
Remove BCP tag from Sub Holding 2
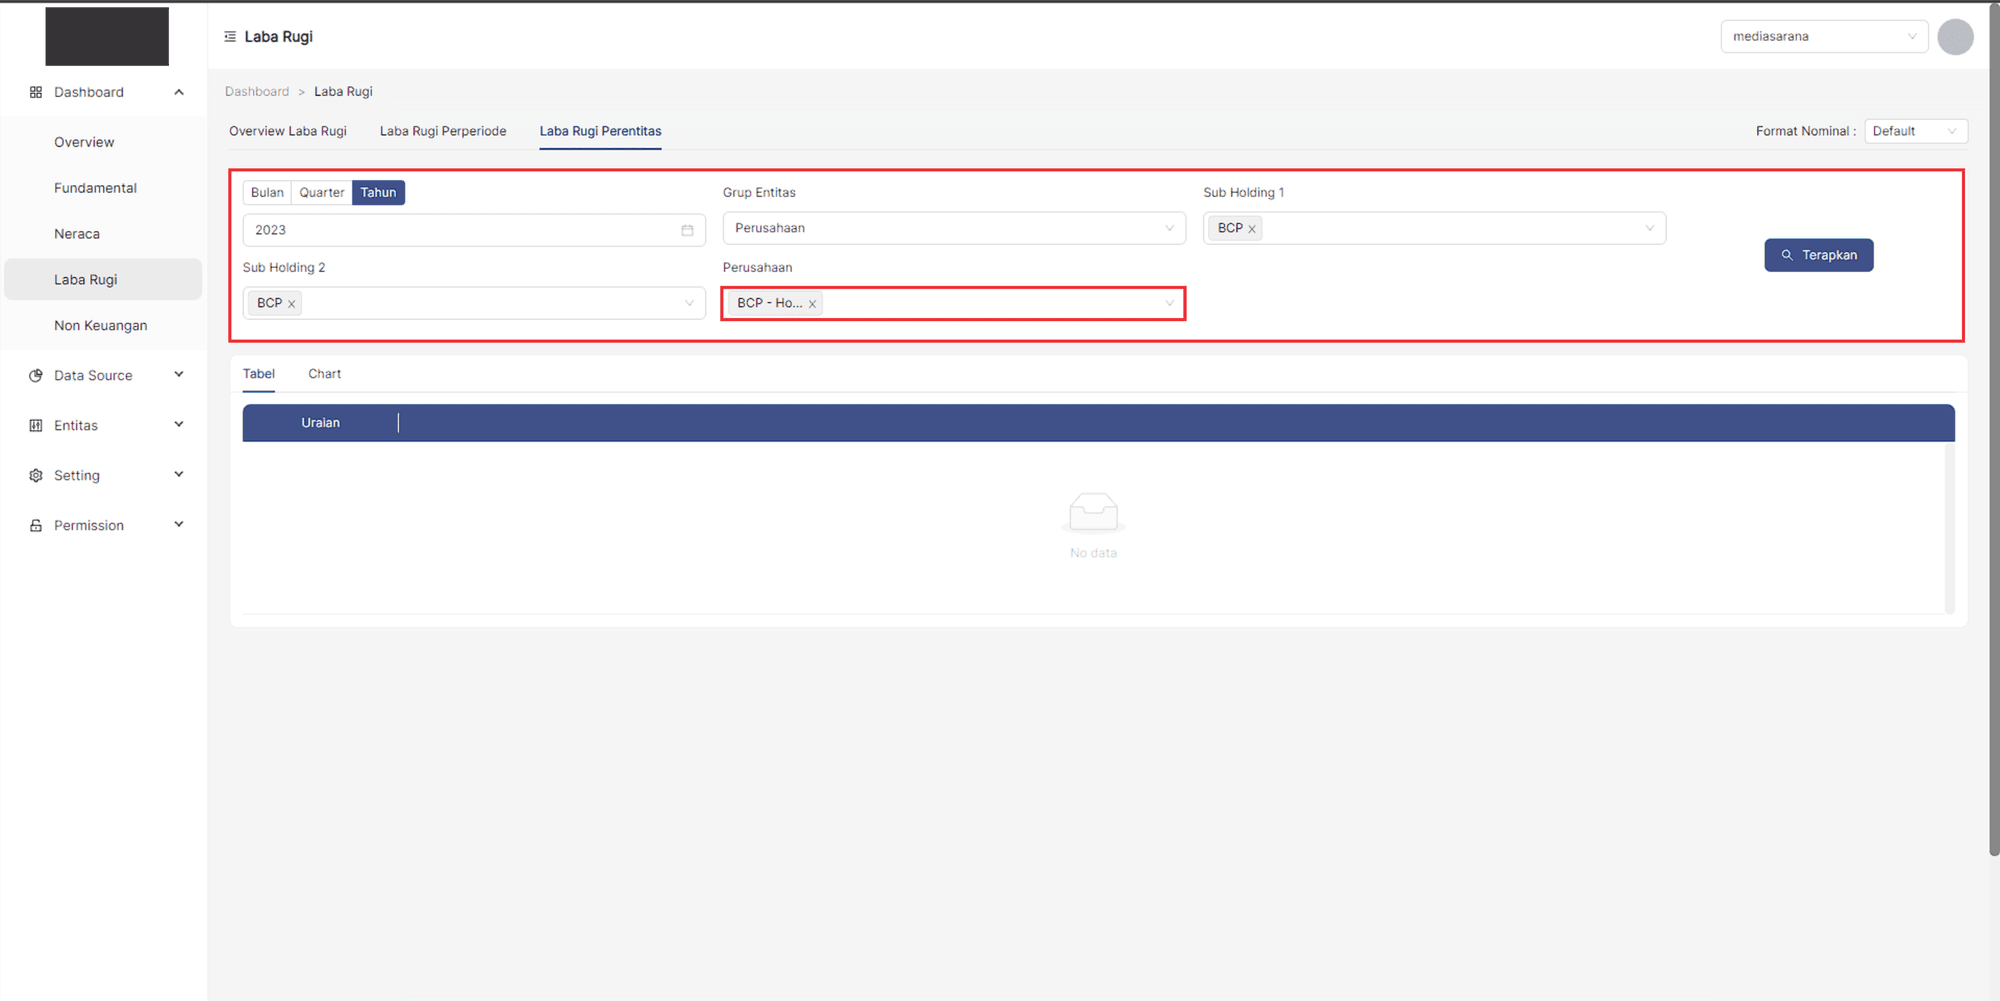pyautogui.click(x=292, y=304)
